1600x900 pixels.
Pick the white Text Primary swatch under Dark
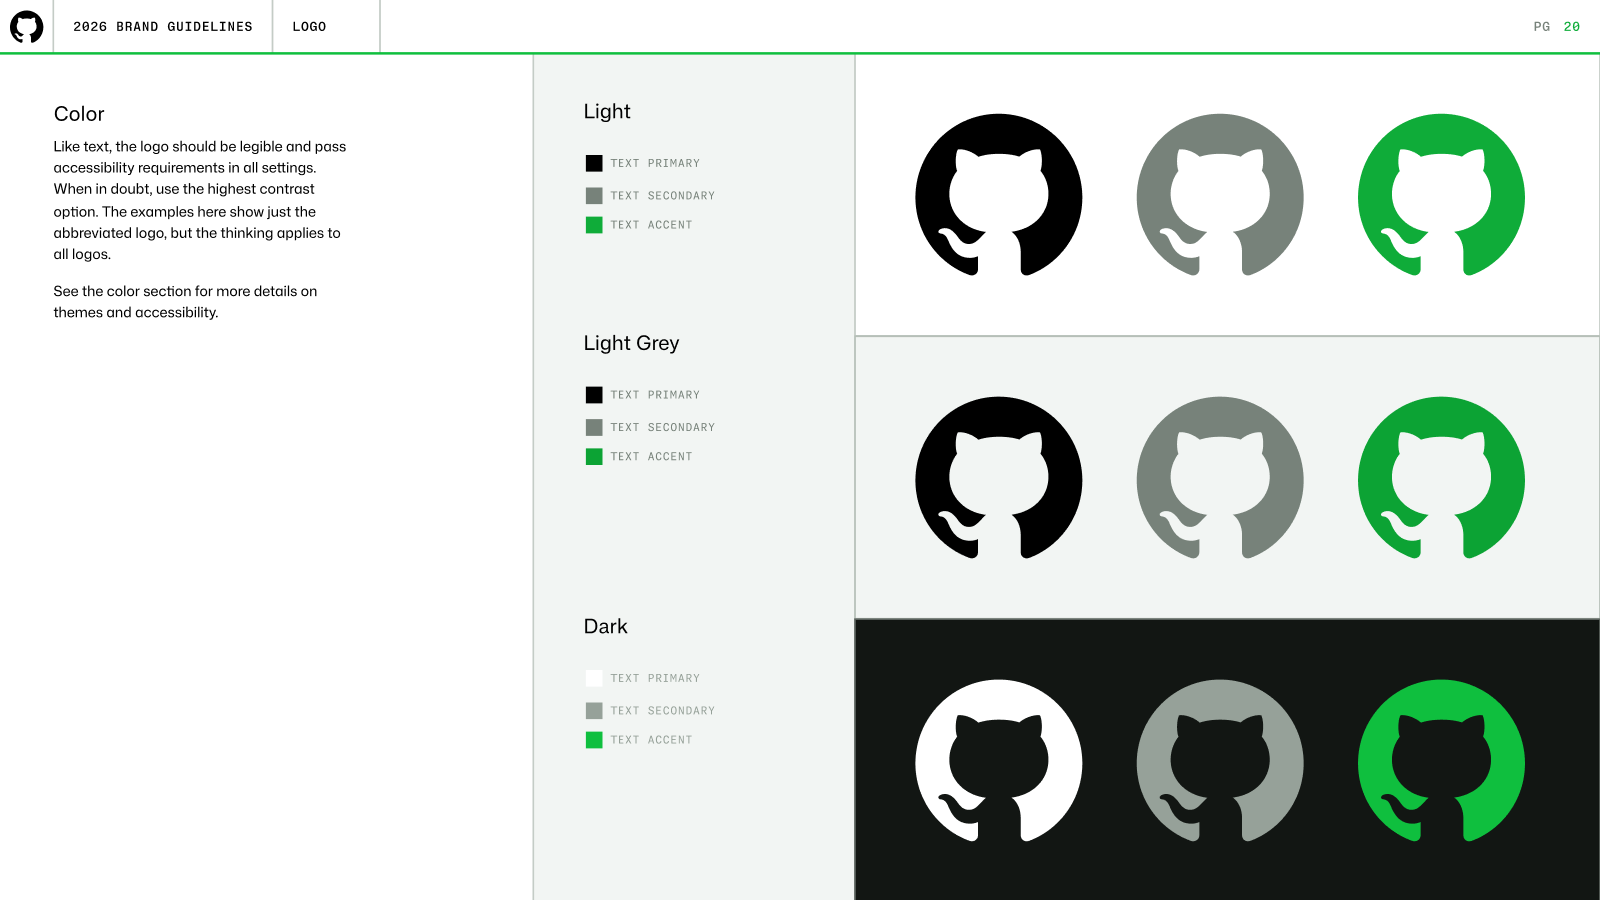tap(594, 678)
